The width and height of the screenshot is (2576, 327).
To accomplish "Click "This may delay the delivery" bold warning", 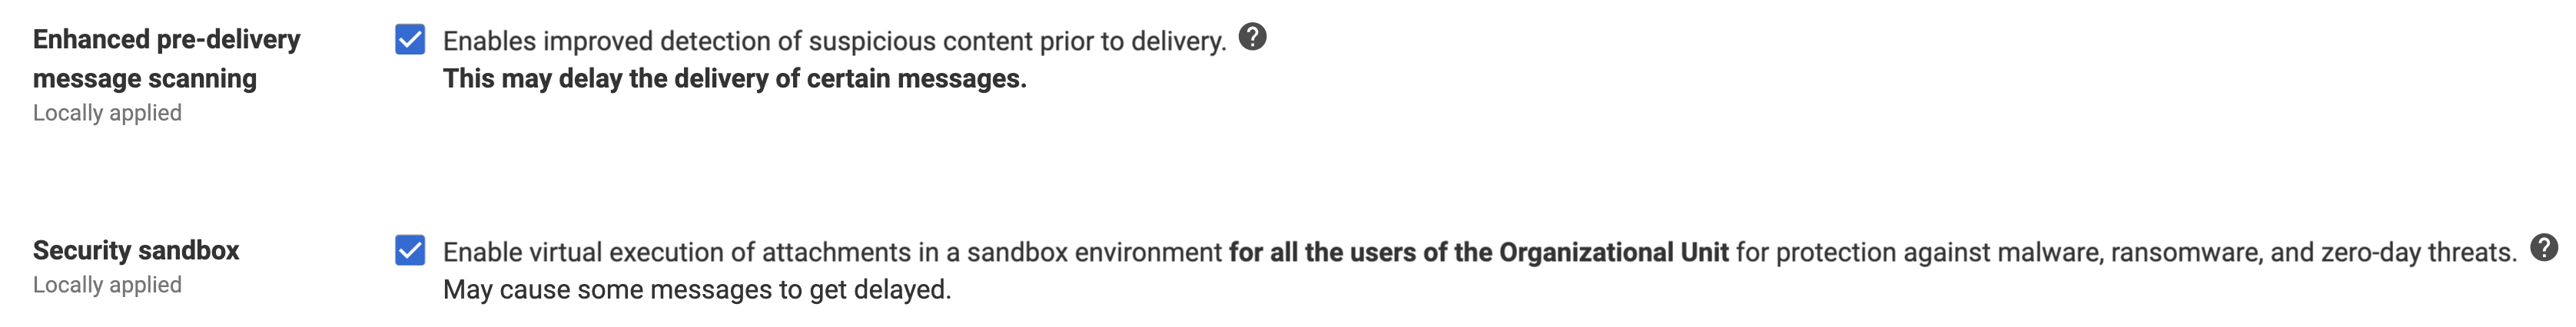I will pos(621,78).
